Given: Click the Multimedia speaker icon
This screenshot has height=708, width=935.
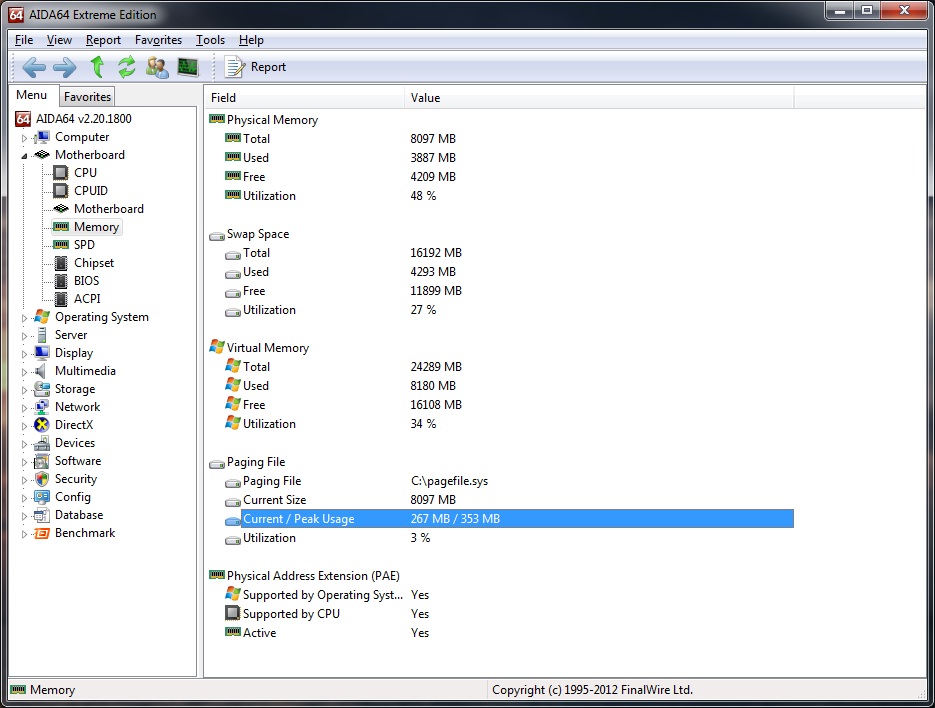Looking at the screenshot, I should pos(41,370).
